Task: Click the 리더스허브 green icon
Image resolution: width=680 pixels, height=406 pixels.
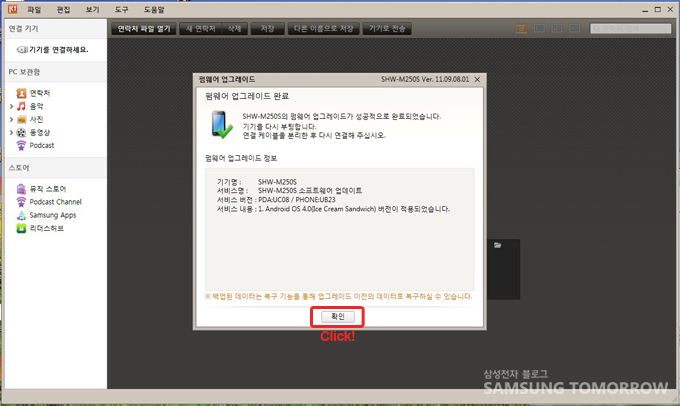Action: point(21,228)
